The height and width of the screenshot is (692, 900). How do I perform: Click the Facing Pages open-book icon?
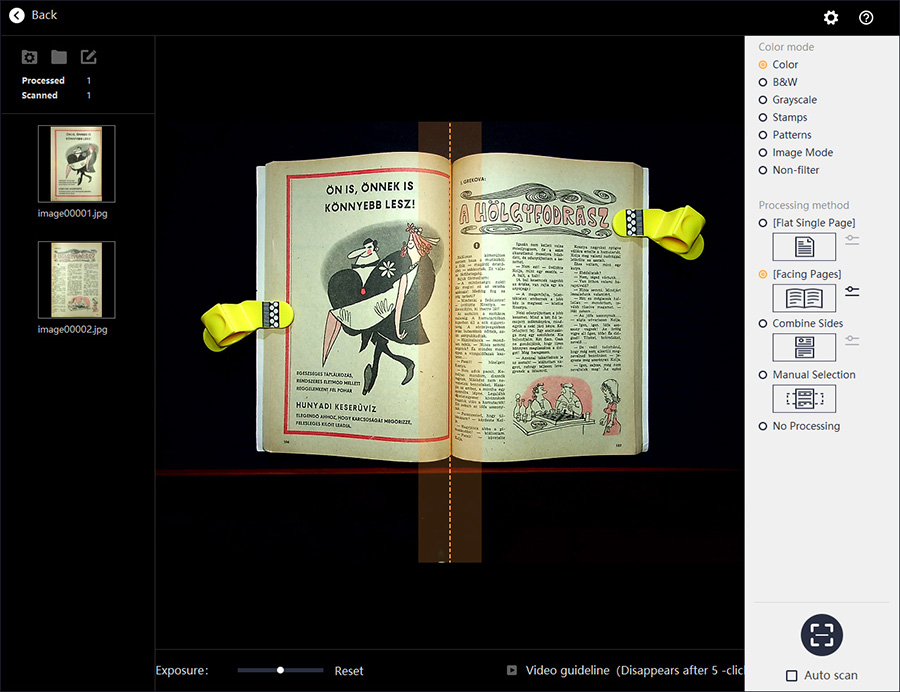coord(804,298)
